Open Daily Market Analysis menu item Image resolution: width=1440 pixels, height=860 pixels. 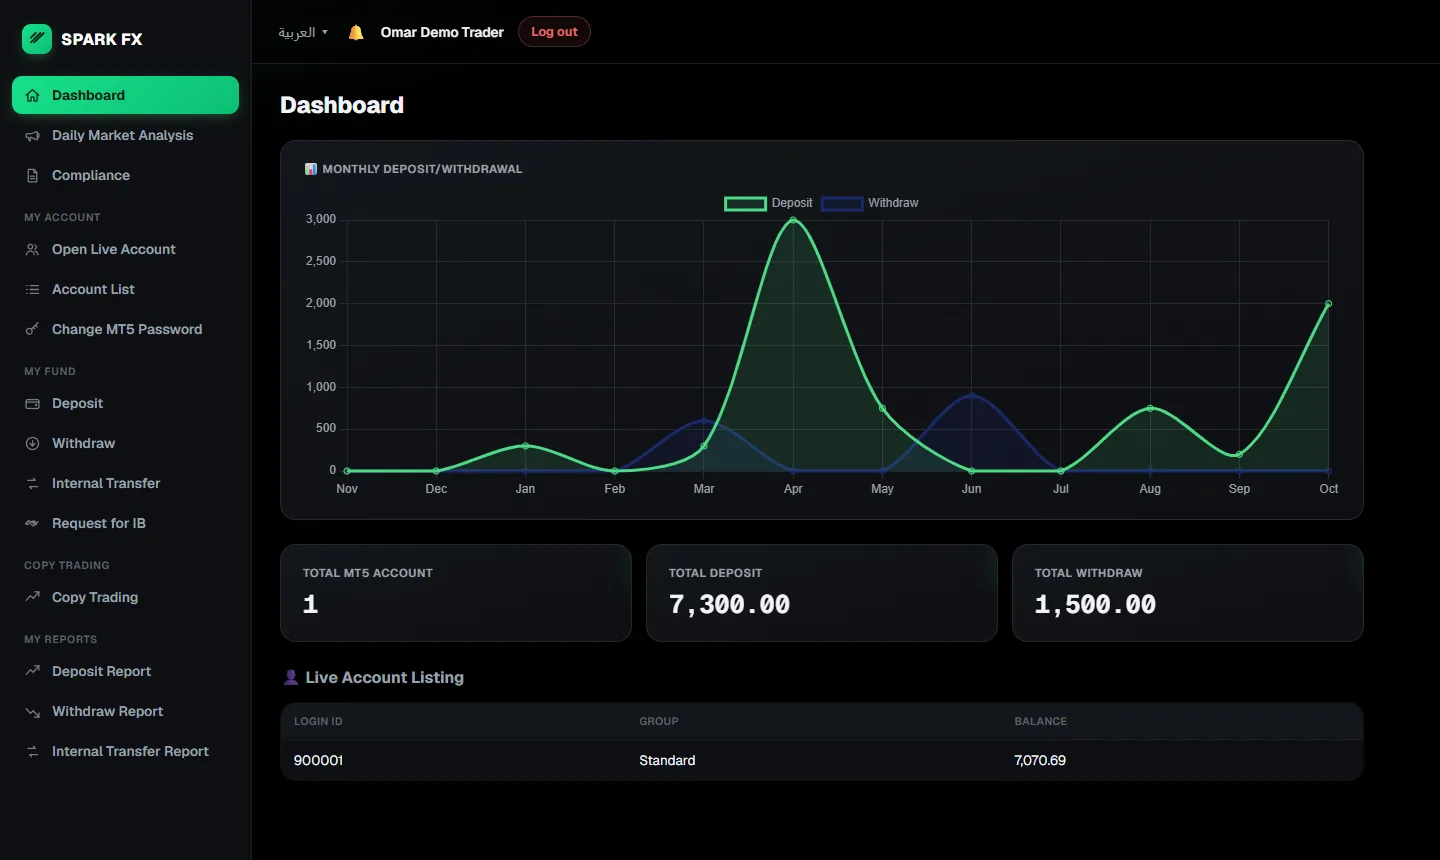[x=125, y=136]
